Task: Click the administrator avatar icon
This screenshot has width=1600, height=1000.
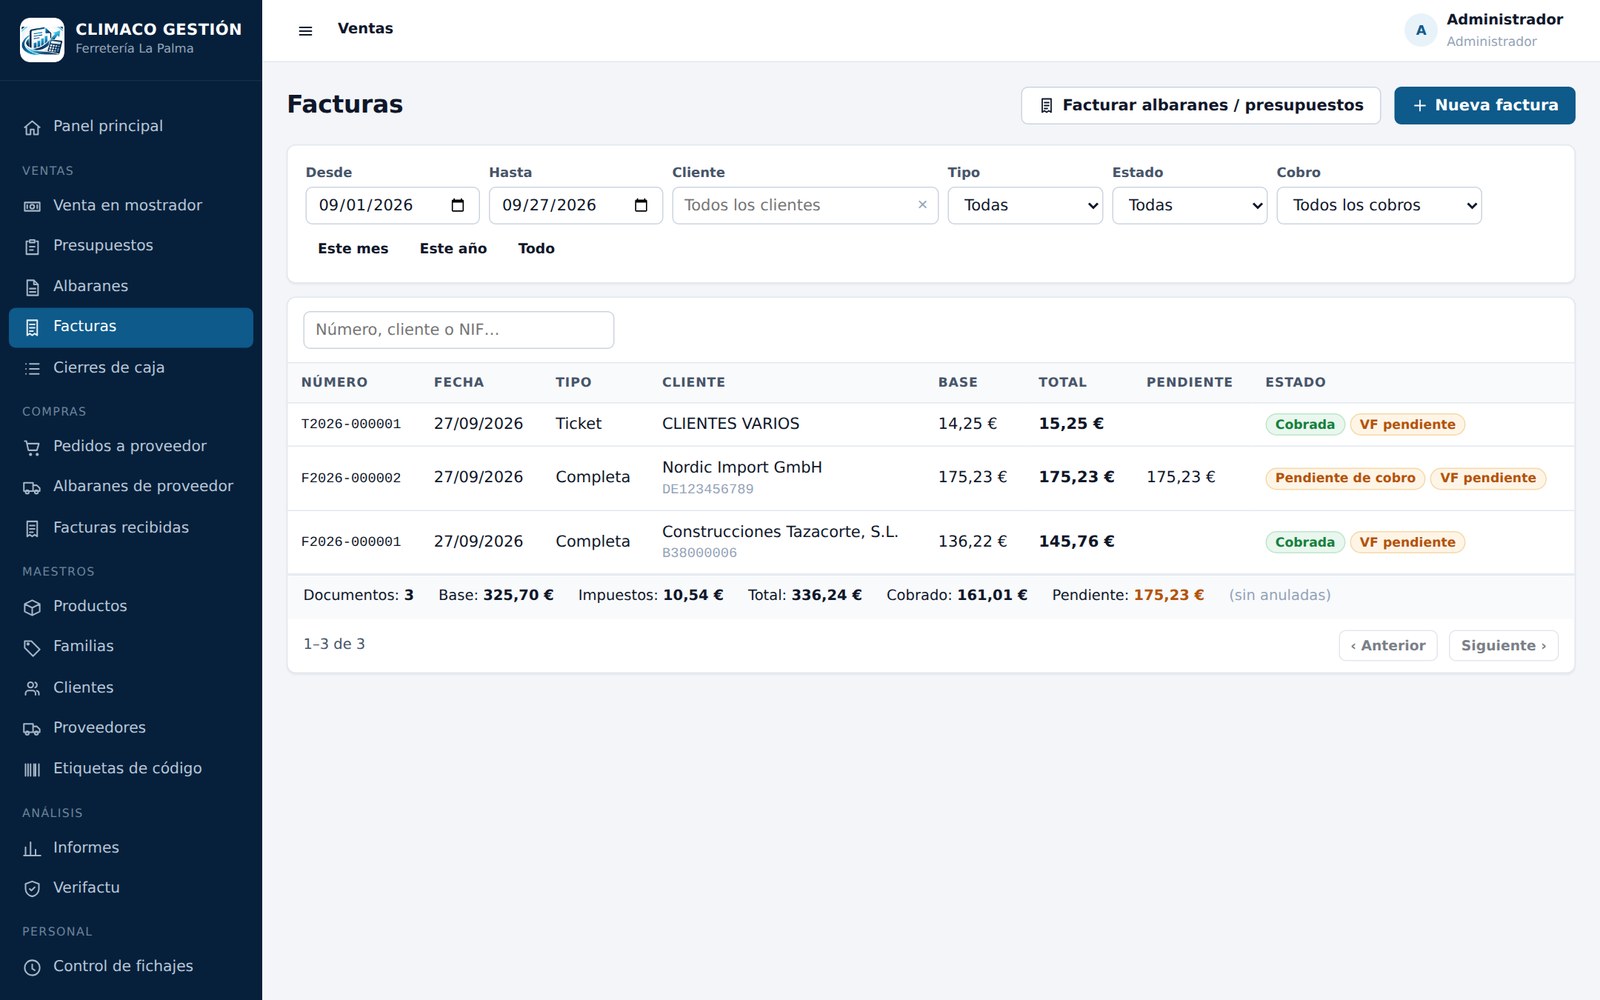Action: point(1421,30)
